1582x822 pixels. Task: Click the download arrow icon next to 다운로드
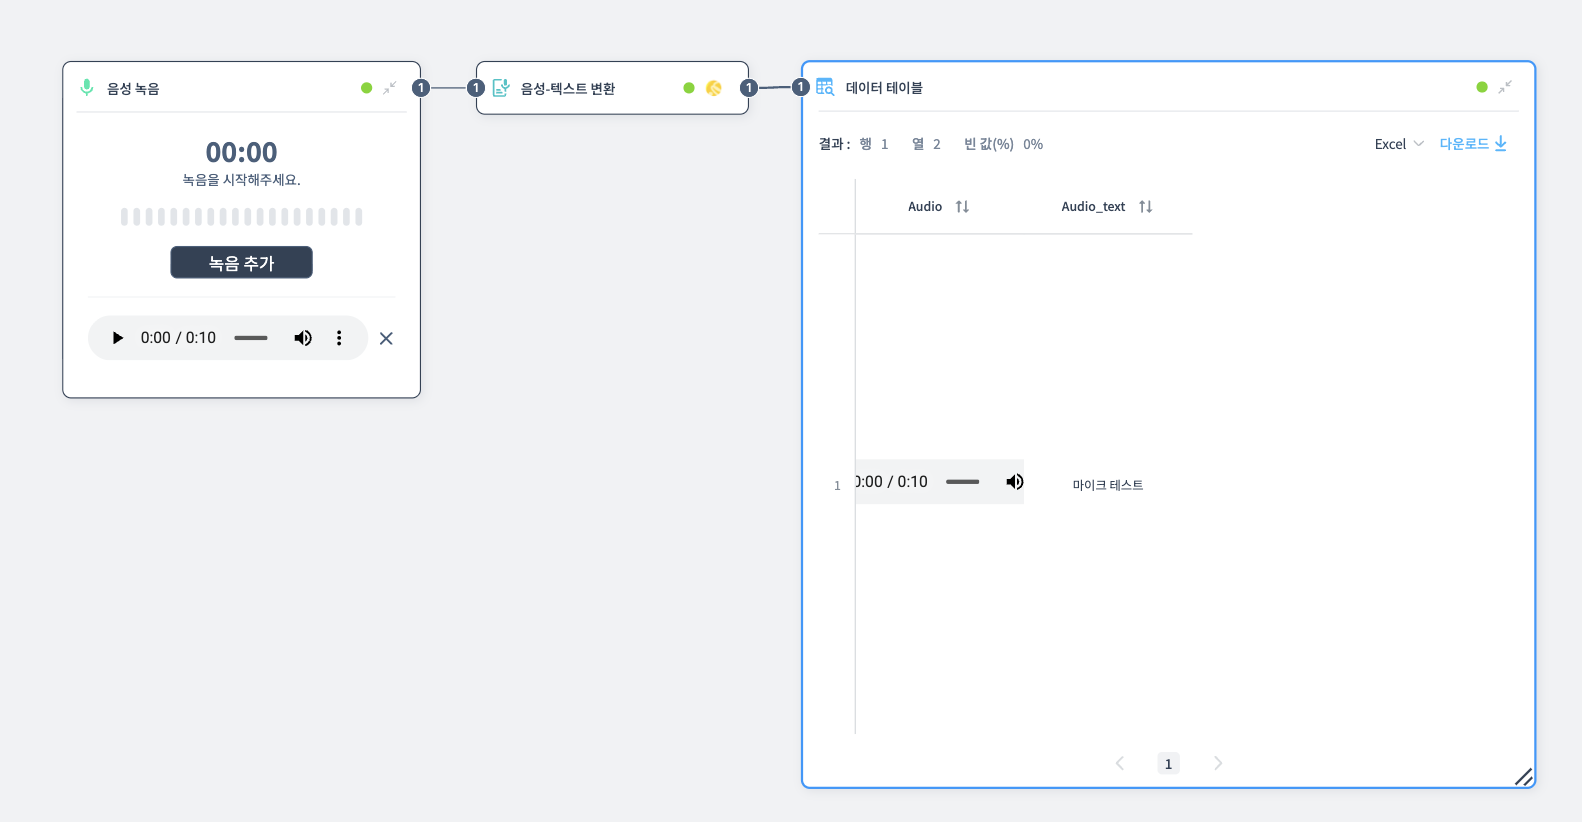click(x=1500, y=144)
